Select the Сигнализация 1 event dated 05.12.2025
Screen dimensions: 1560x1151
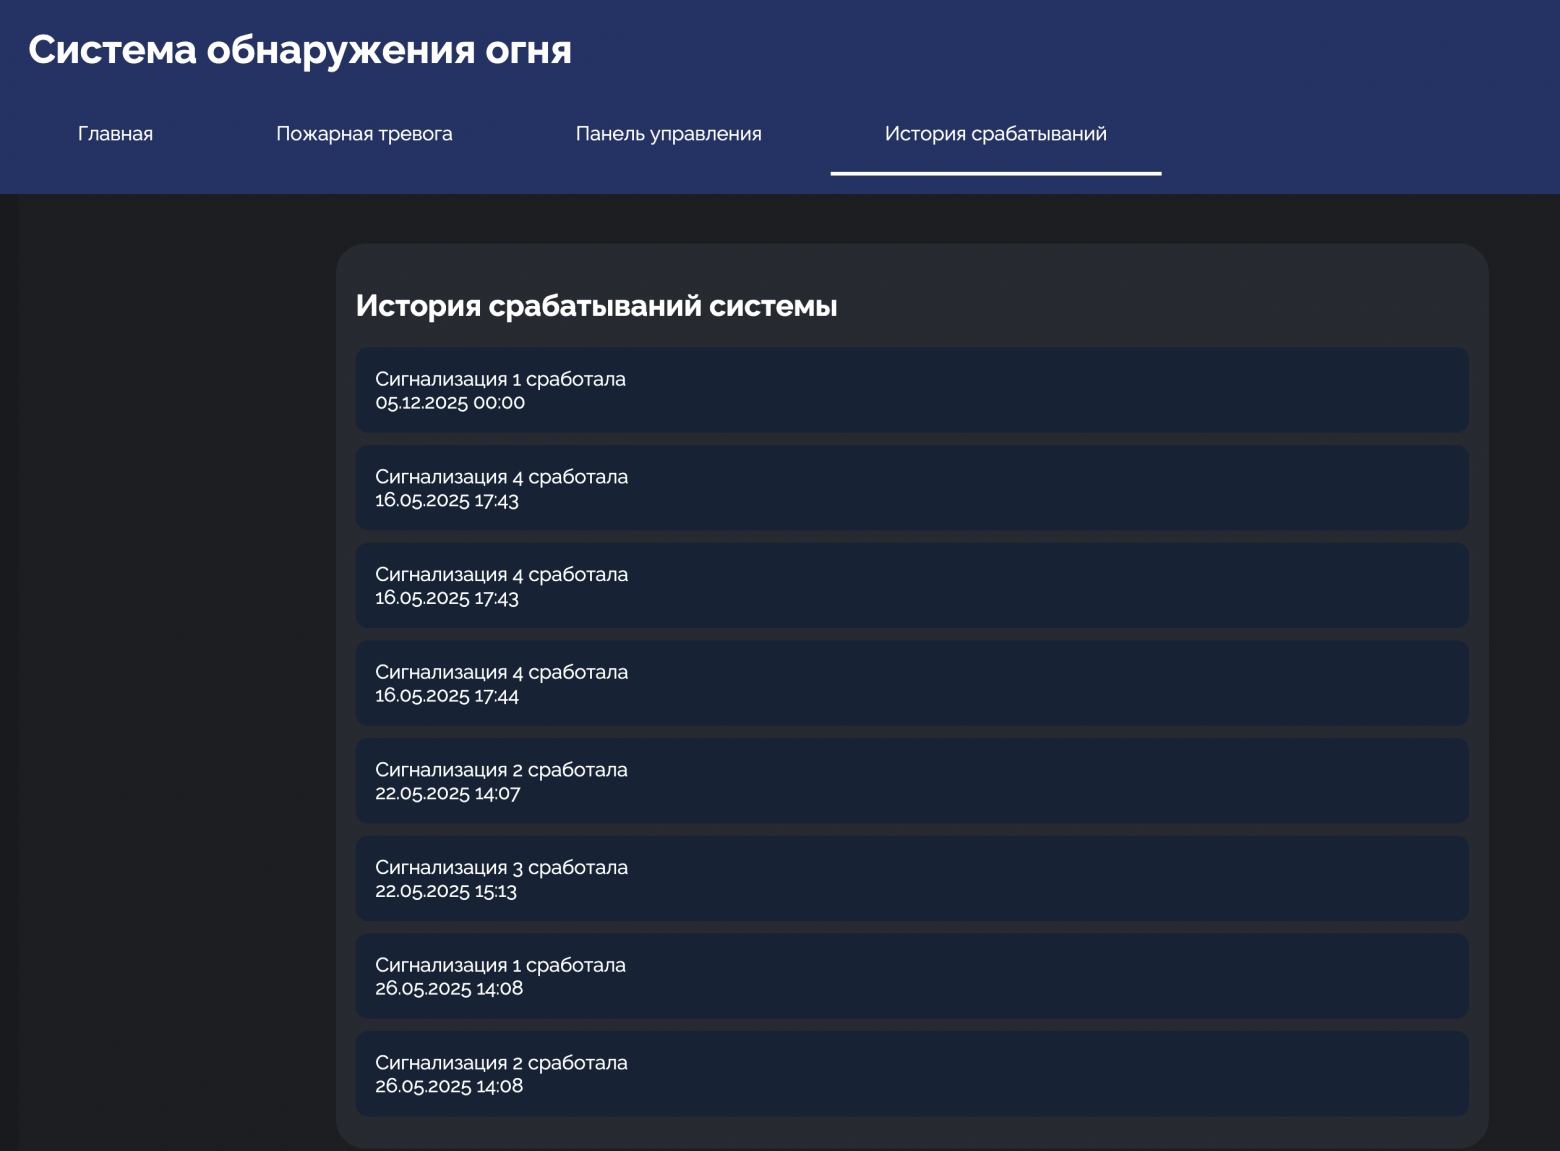908,390
